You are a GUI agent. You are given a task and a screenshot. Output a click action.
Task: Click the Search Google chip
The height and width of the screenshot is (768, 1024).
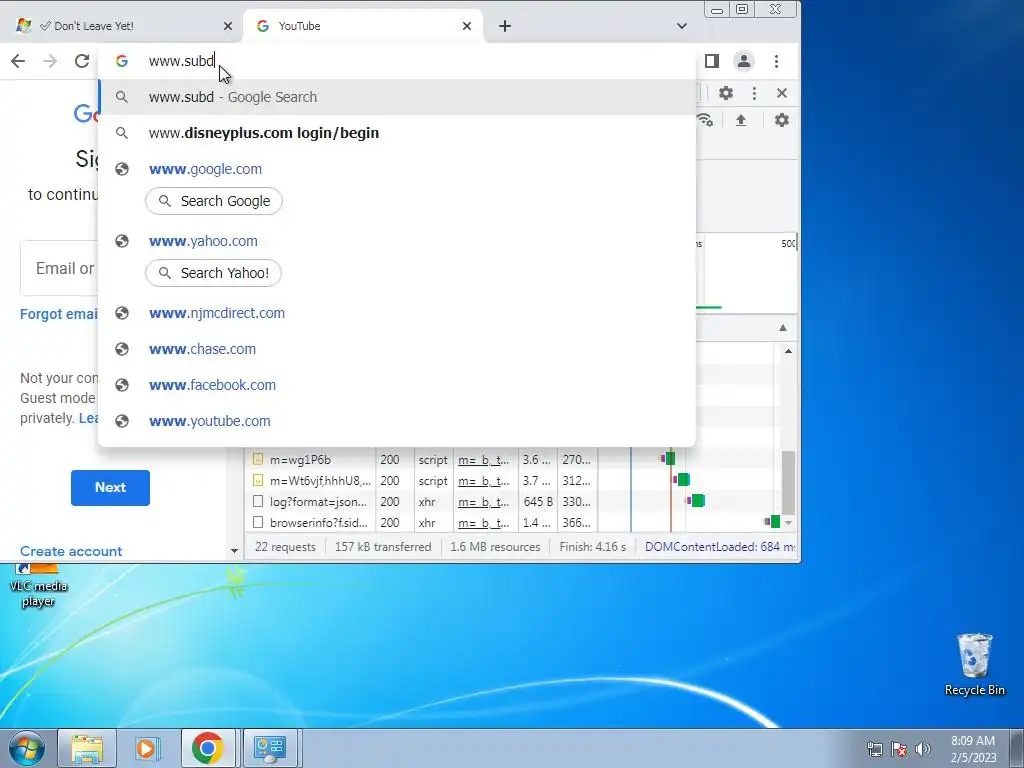(214, 201)
